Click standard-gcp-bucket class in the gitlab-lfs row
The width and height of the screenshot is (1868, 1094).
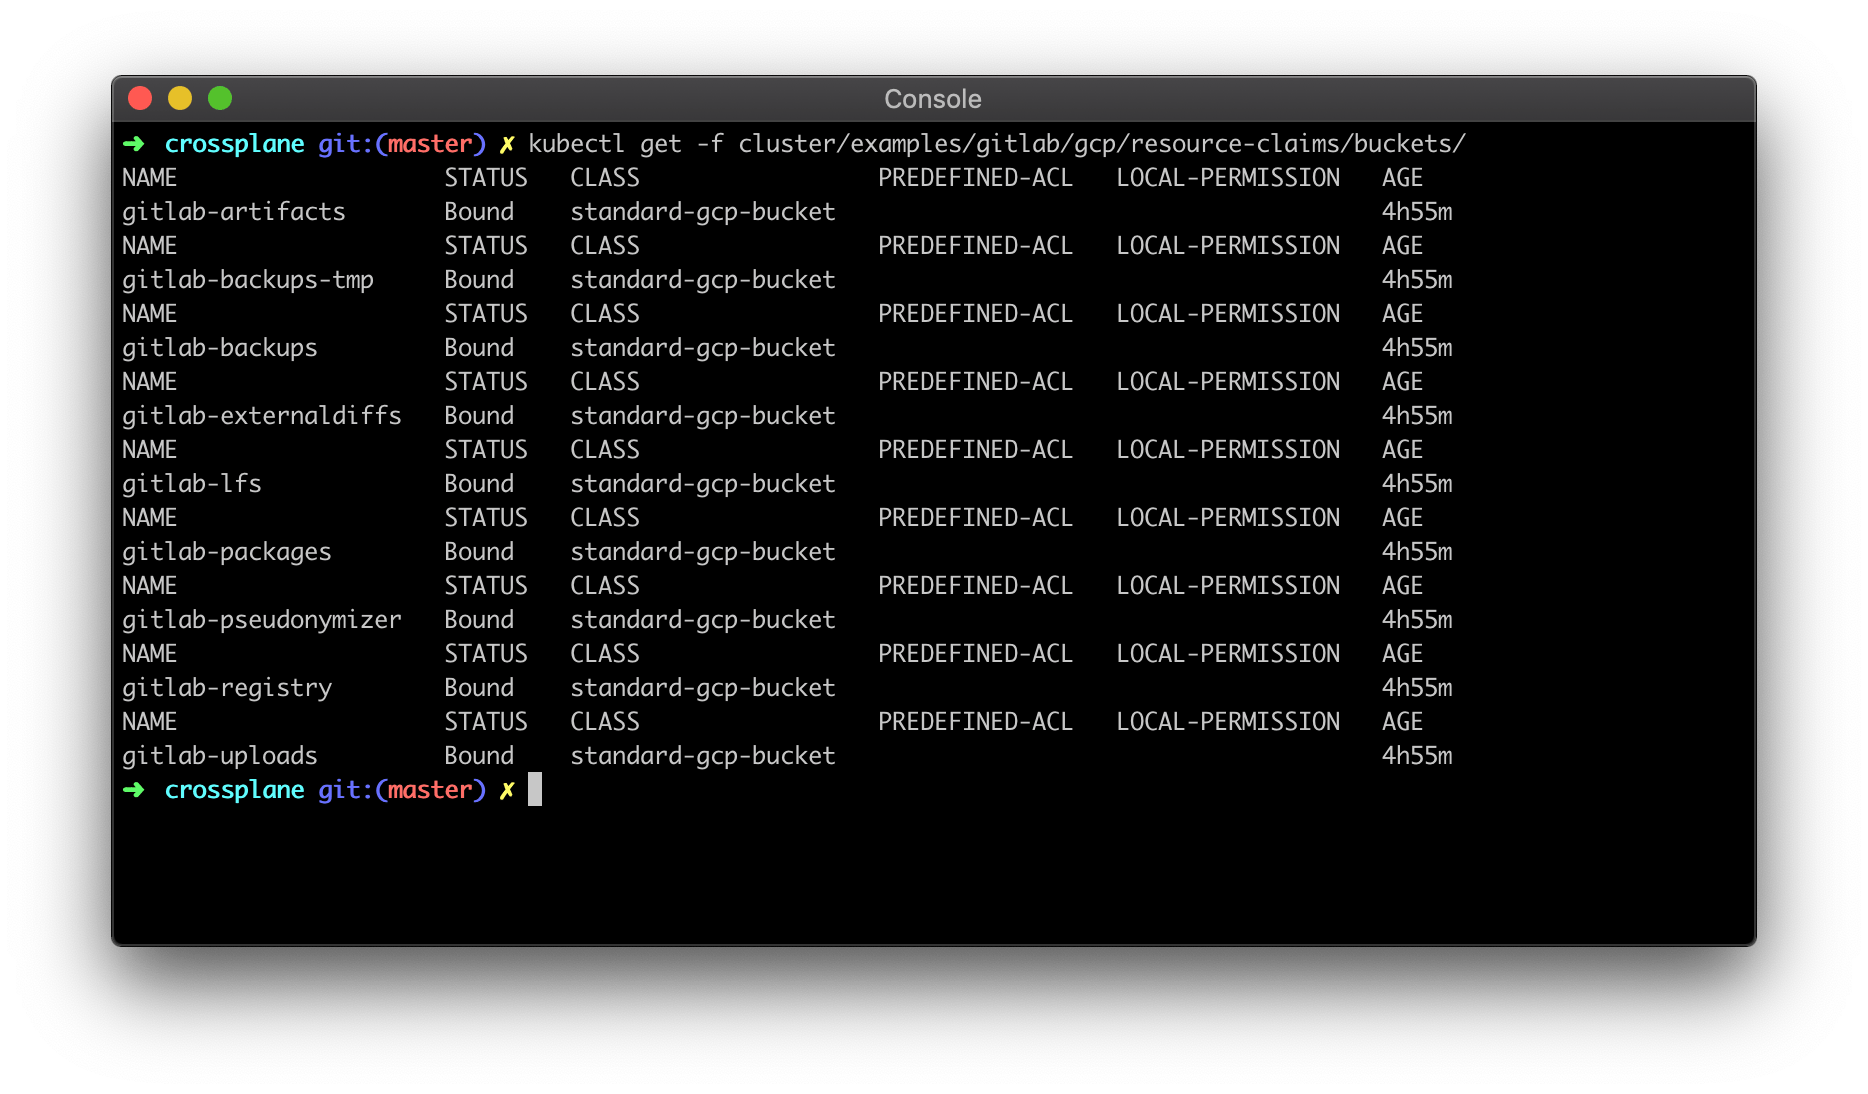pyautogui.click(x=703, y=484)
